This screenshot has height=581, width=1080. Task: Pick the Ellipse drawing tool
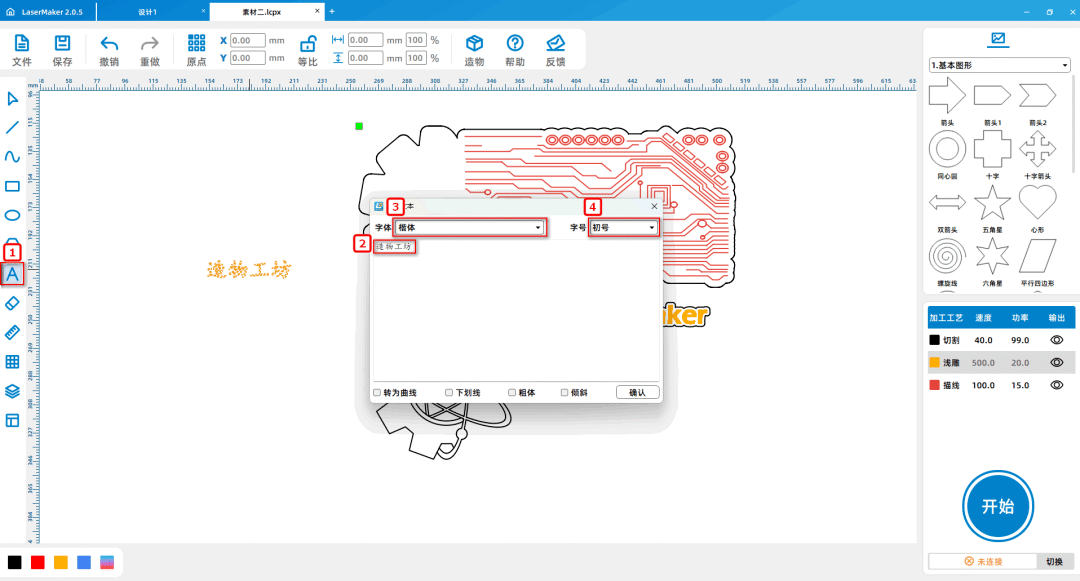click(13, 215)
